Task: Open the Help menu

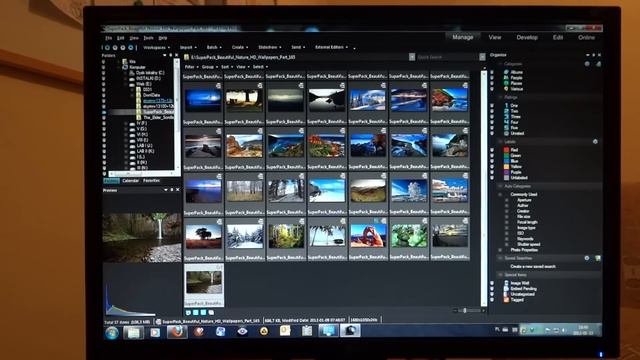Action: point(162,38)
